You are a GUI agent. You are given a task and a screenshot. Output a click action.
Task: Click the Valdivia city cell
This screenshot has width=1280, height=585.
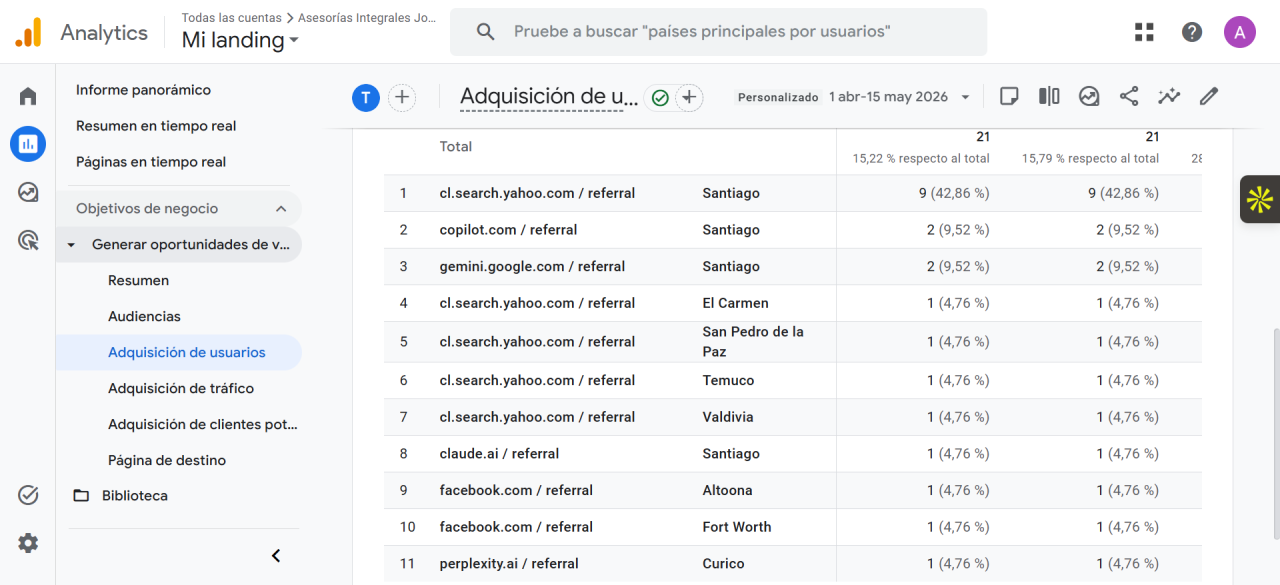pyautogui.click(x=728, y=417)
